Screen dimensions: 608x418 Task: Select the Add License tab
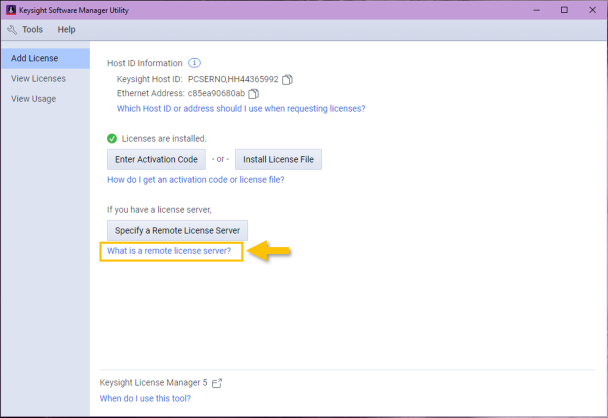coord(45,58)
